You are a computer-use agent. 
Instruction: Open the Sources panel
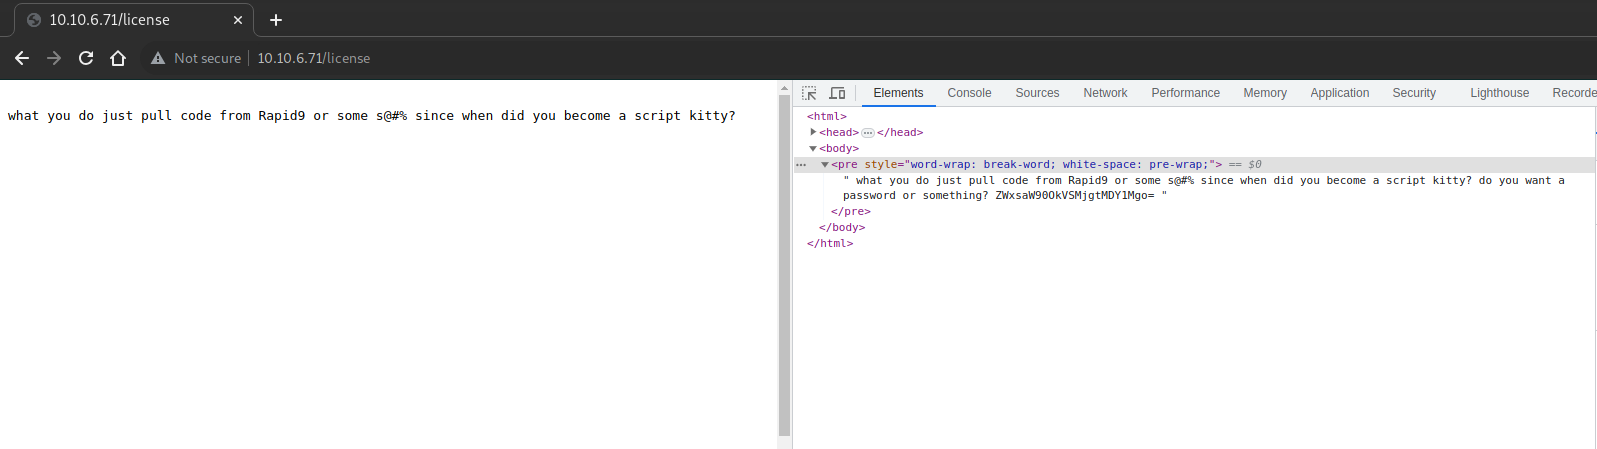(1037, 93)
